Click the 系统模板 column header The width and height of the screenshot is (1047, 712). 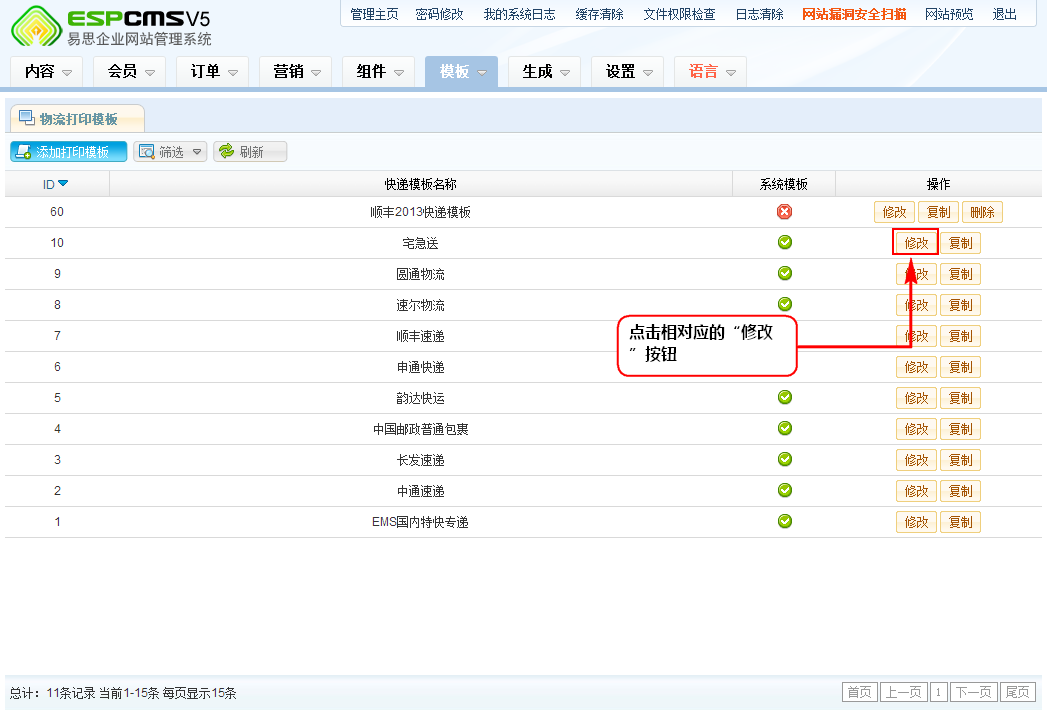(x=784, y=184)
